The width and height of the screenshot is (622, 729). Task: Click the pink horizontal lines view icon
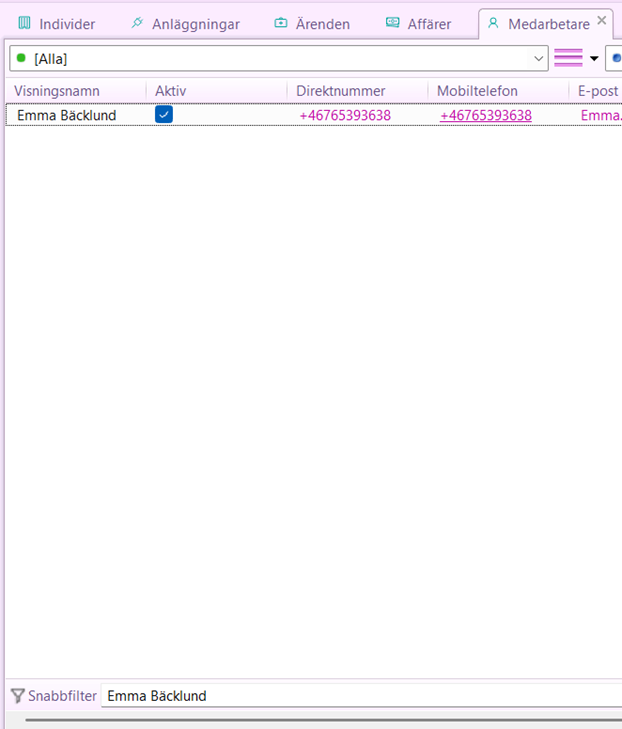[568, 58]
